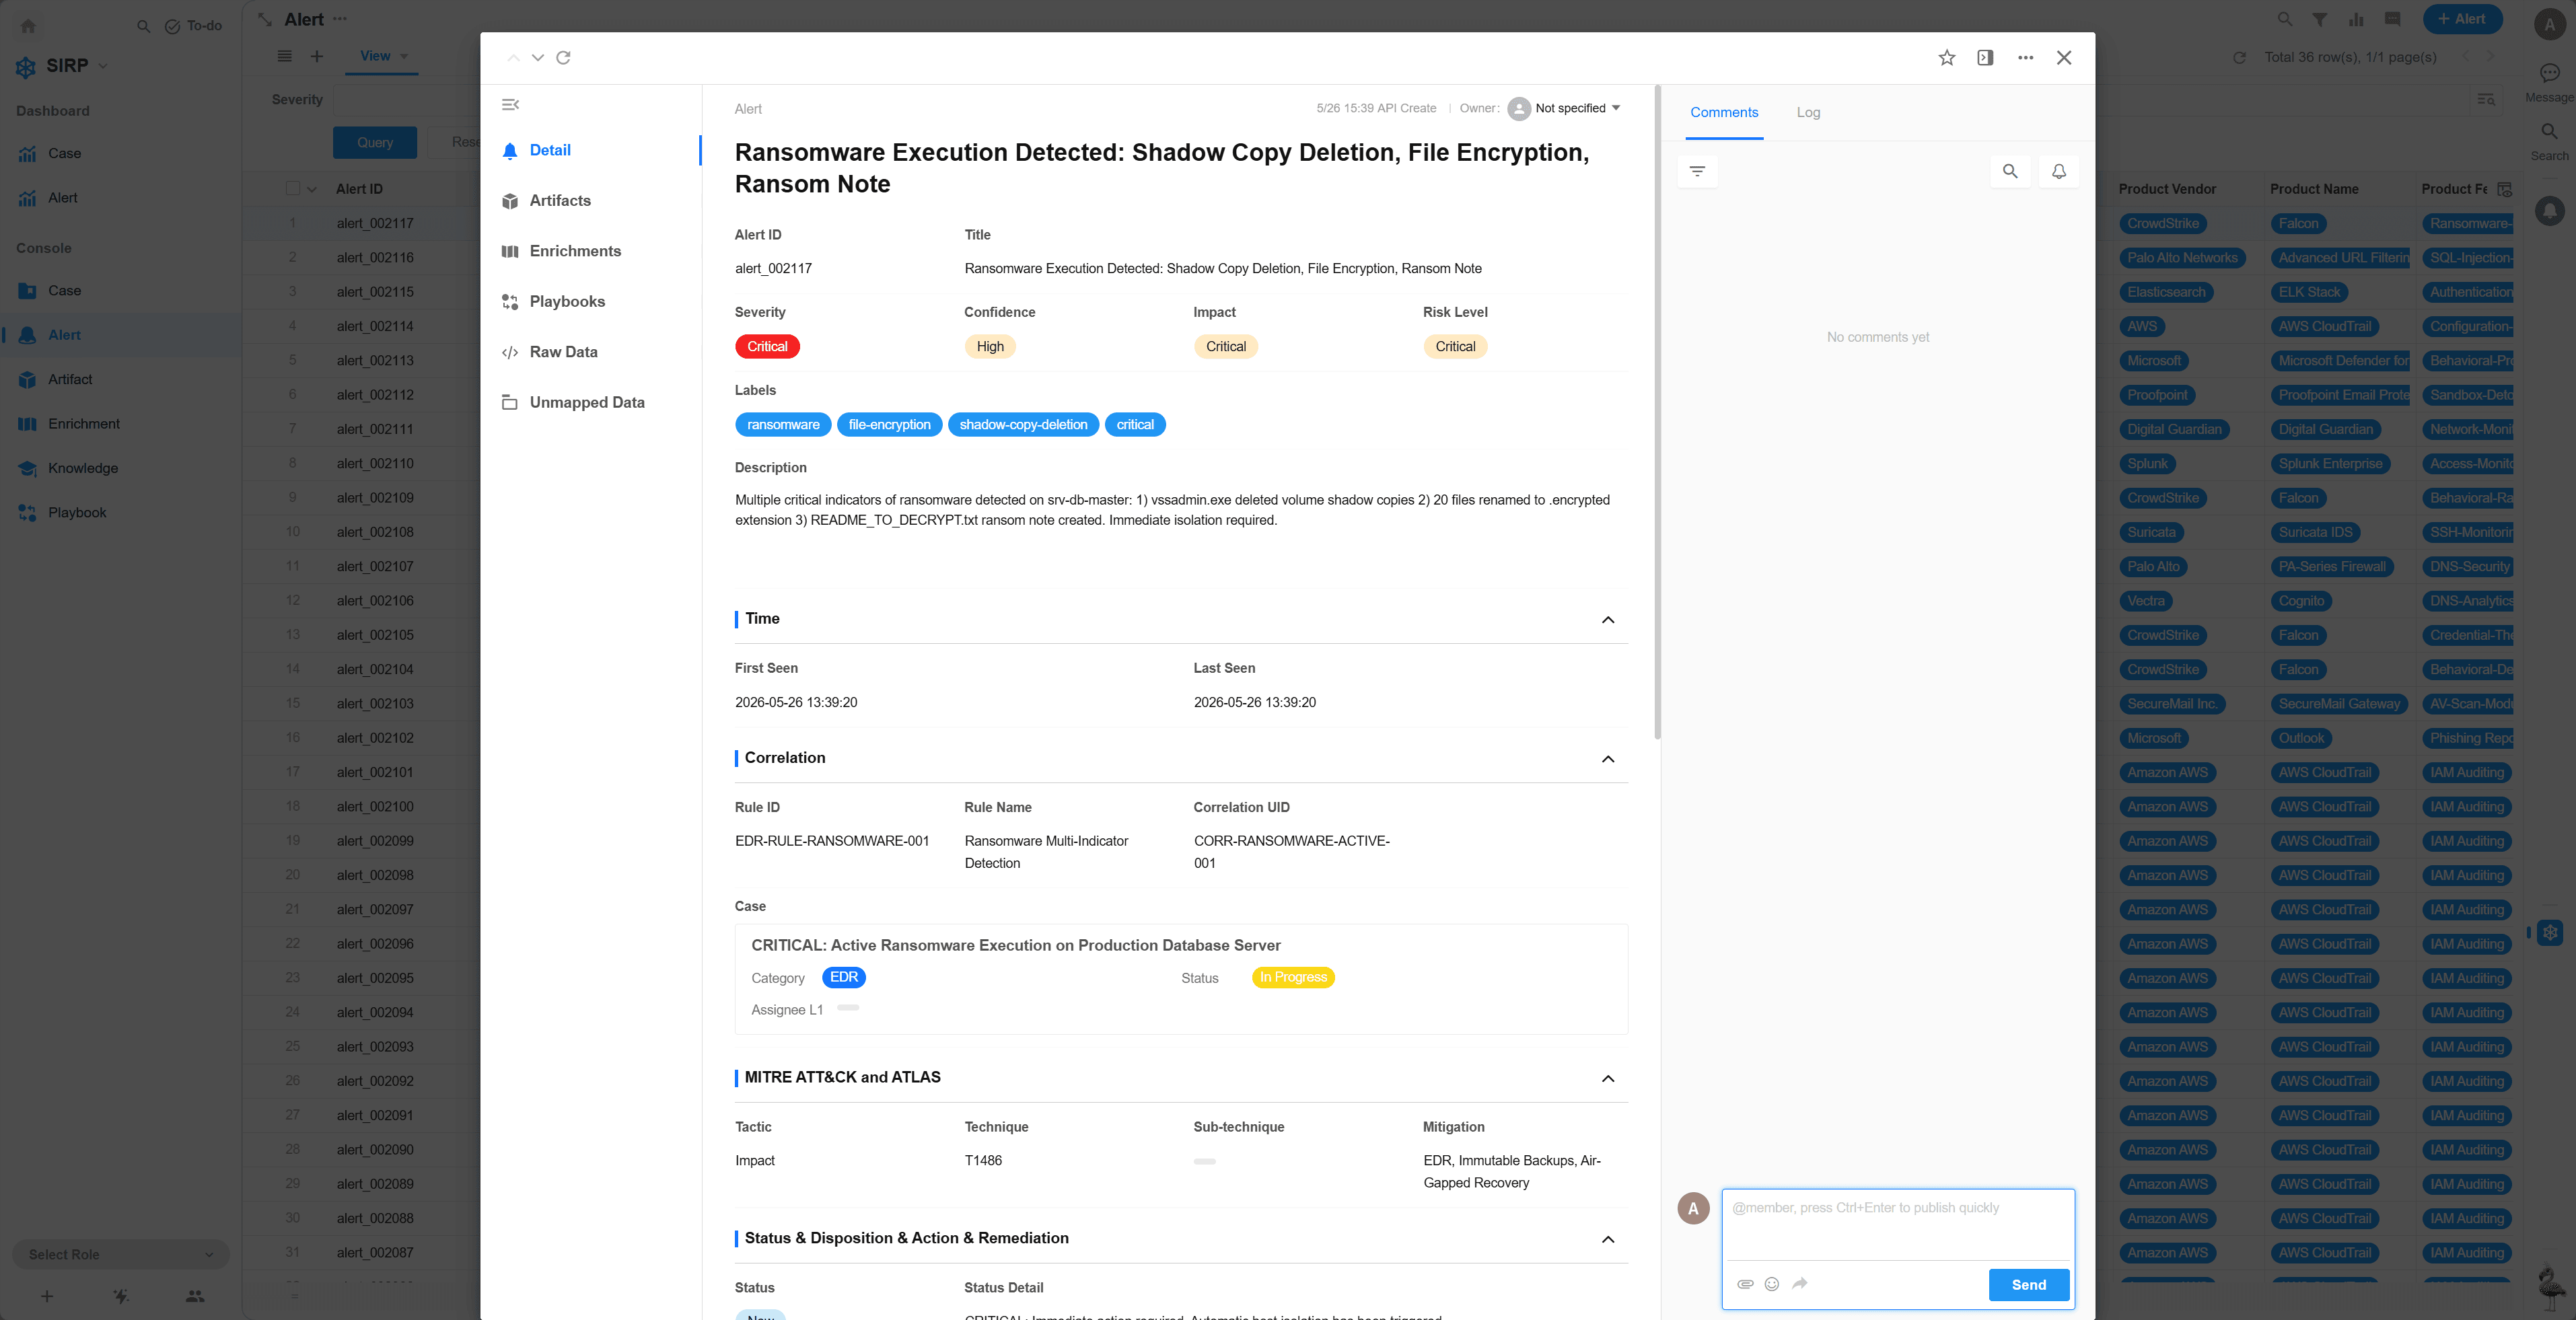This screenshot has height=1320, width=2576.
Task: Switch to the Log tab
Action: [x=1808, y=112]
